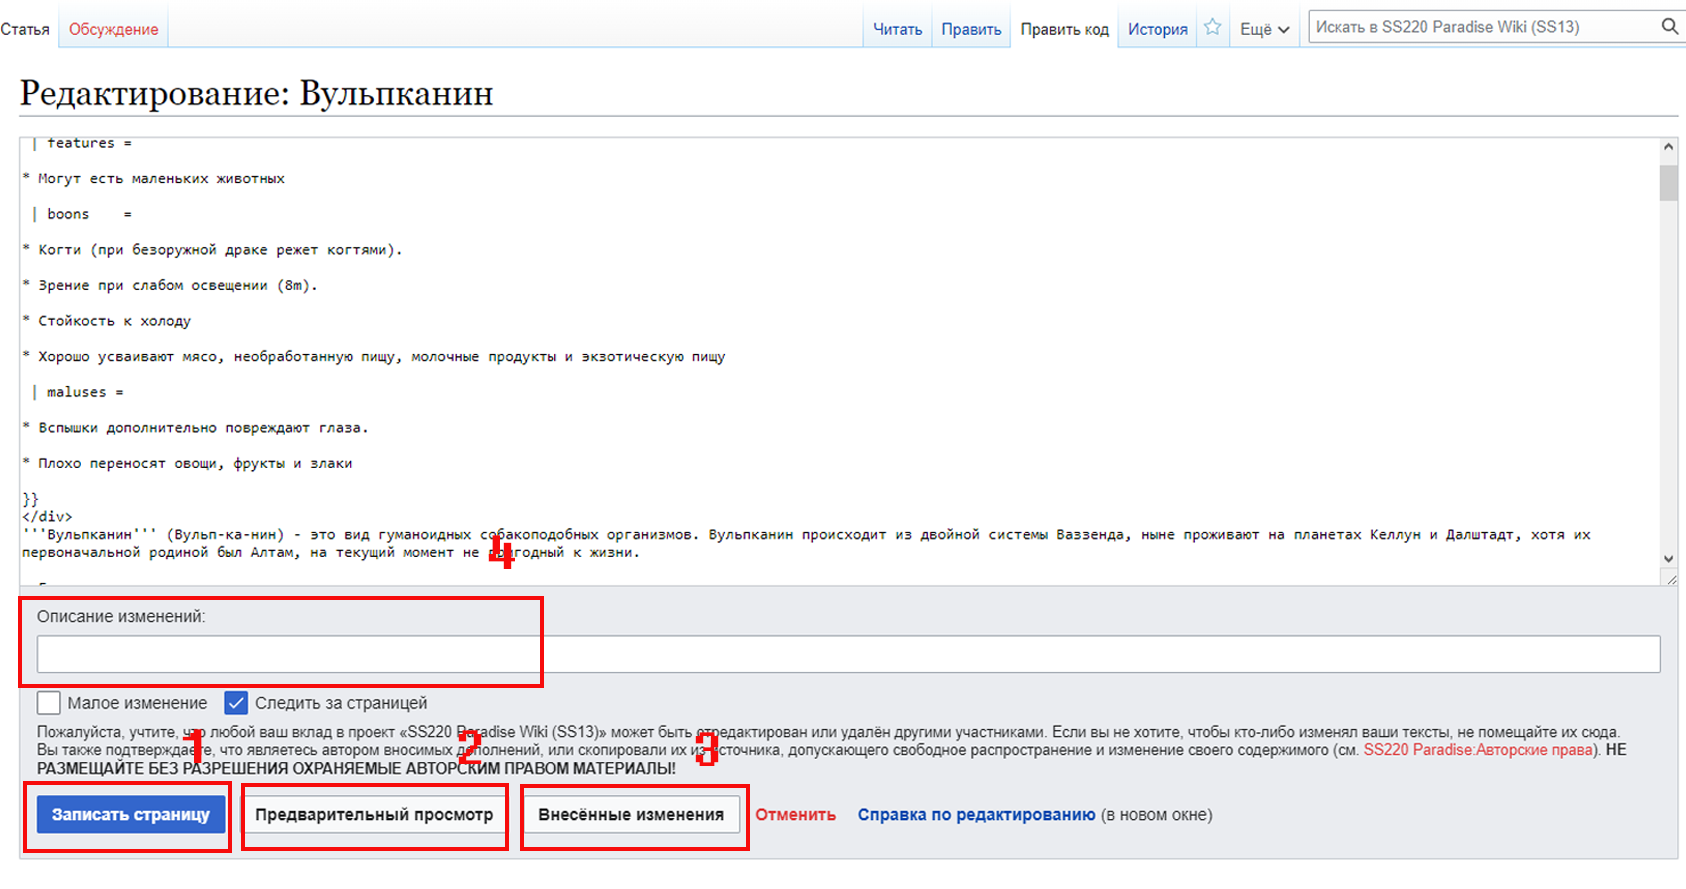Click the editor scrollbar down arrow
The image size is (1686, 889).
coord(1668,558)
